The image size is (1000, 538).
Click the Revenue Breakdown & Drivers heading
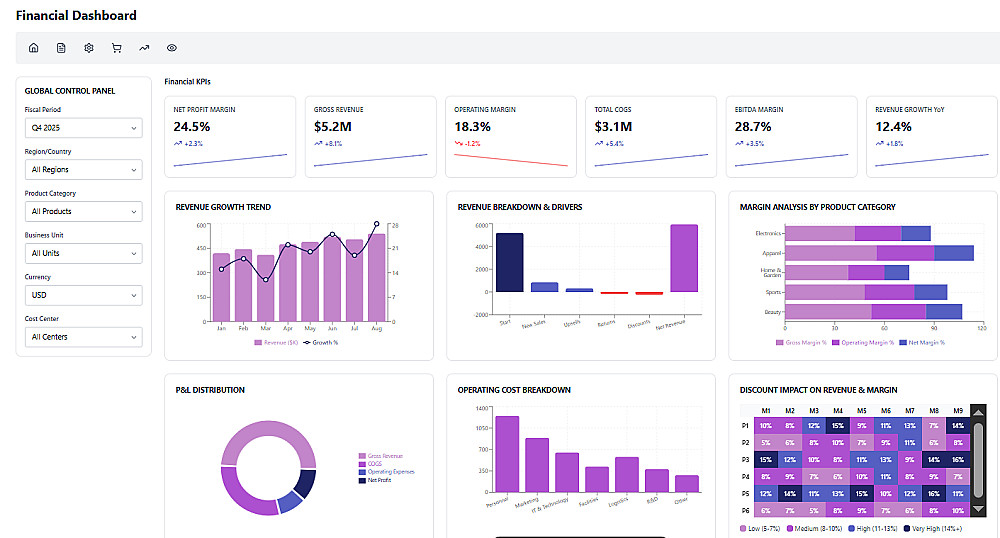tap(520, 207)
